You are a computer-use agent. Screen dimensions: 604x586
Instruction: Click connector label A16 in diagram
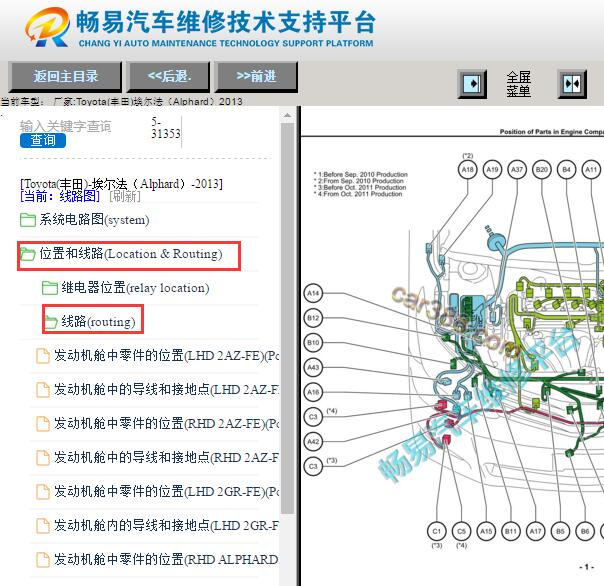[x=313, y=392]
